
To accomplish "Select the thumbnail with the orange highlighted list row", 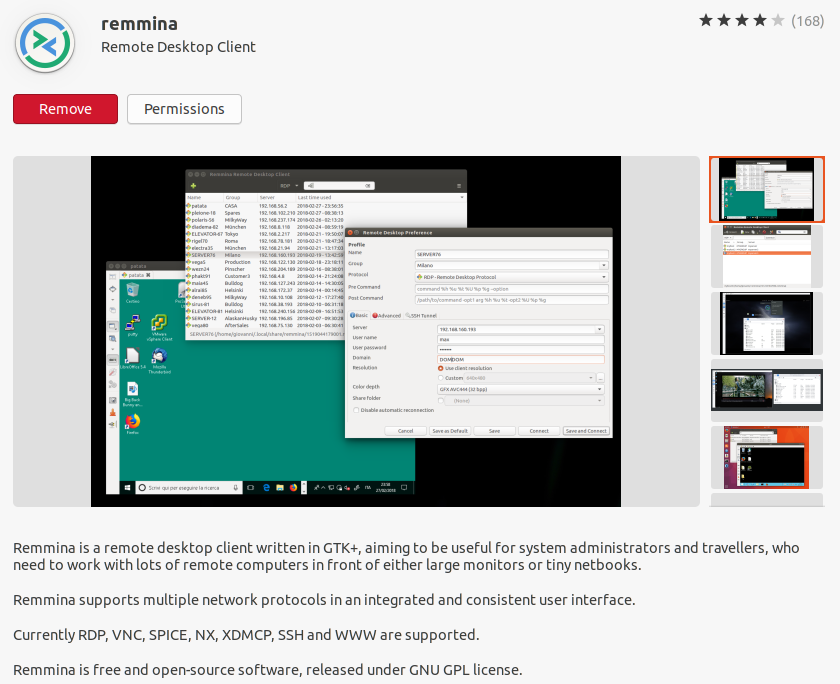I will [x=767, y=257].
